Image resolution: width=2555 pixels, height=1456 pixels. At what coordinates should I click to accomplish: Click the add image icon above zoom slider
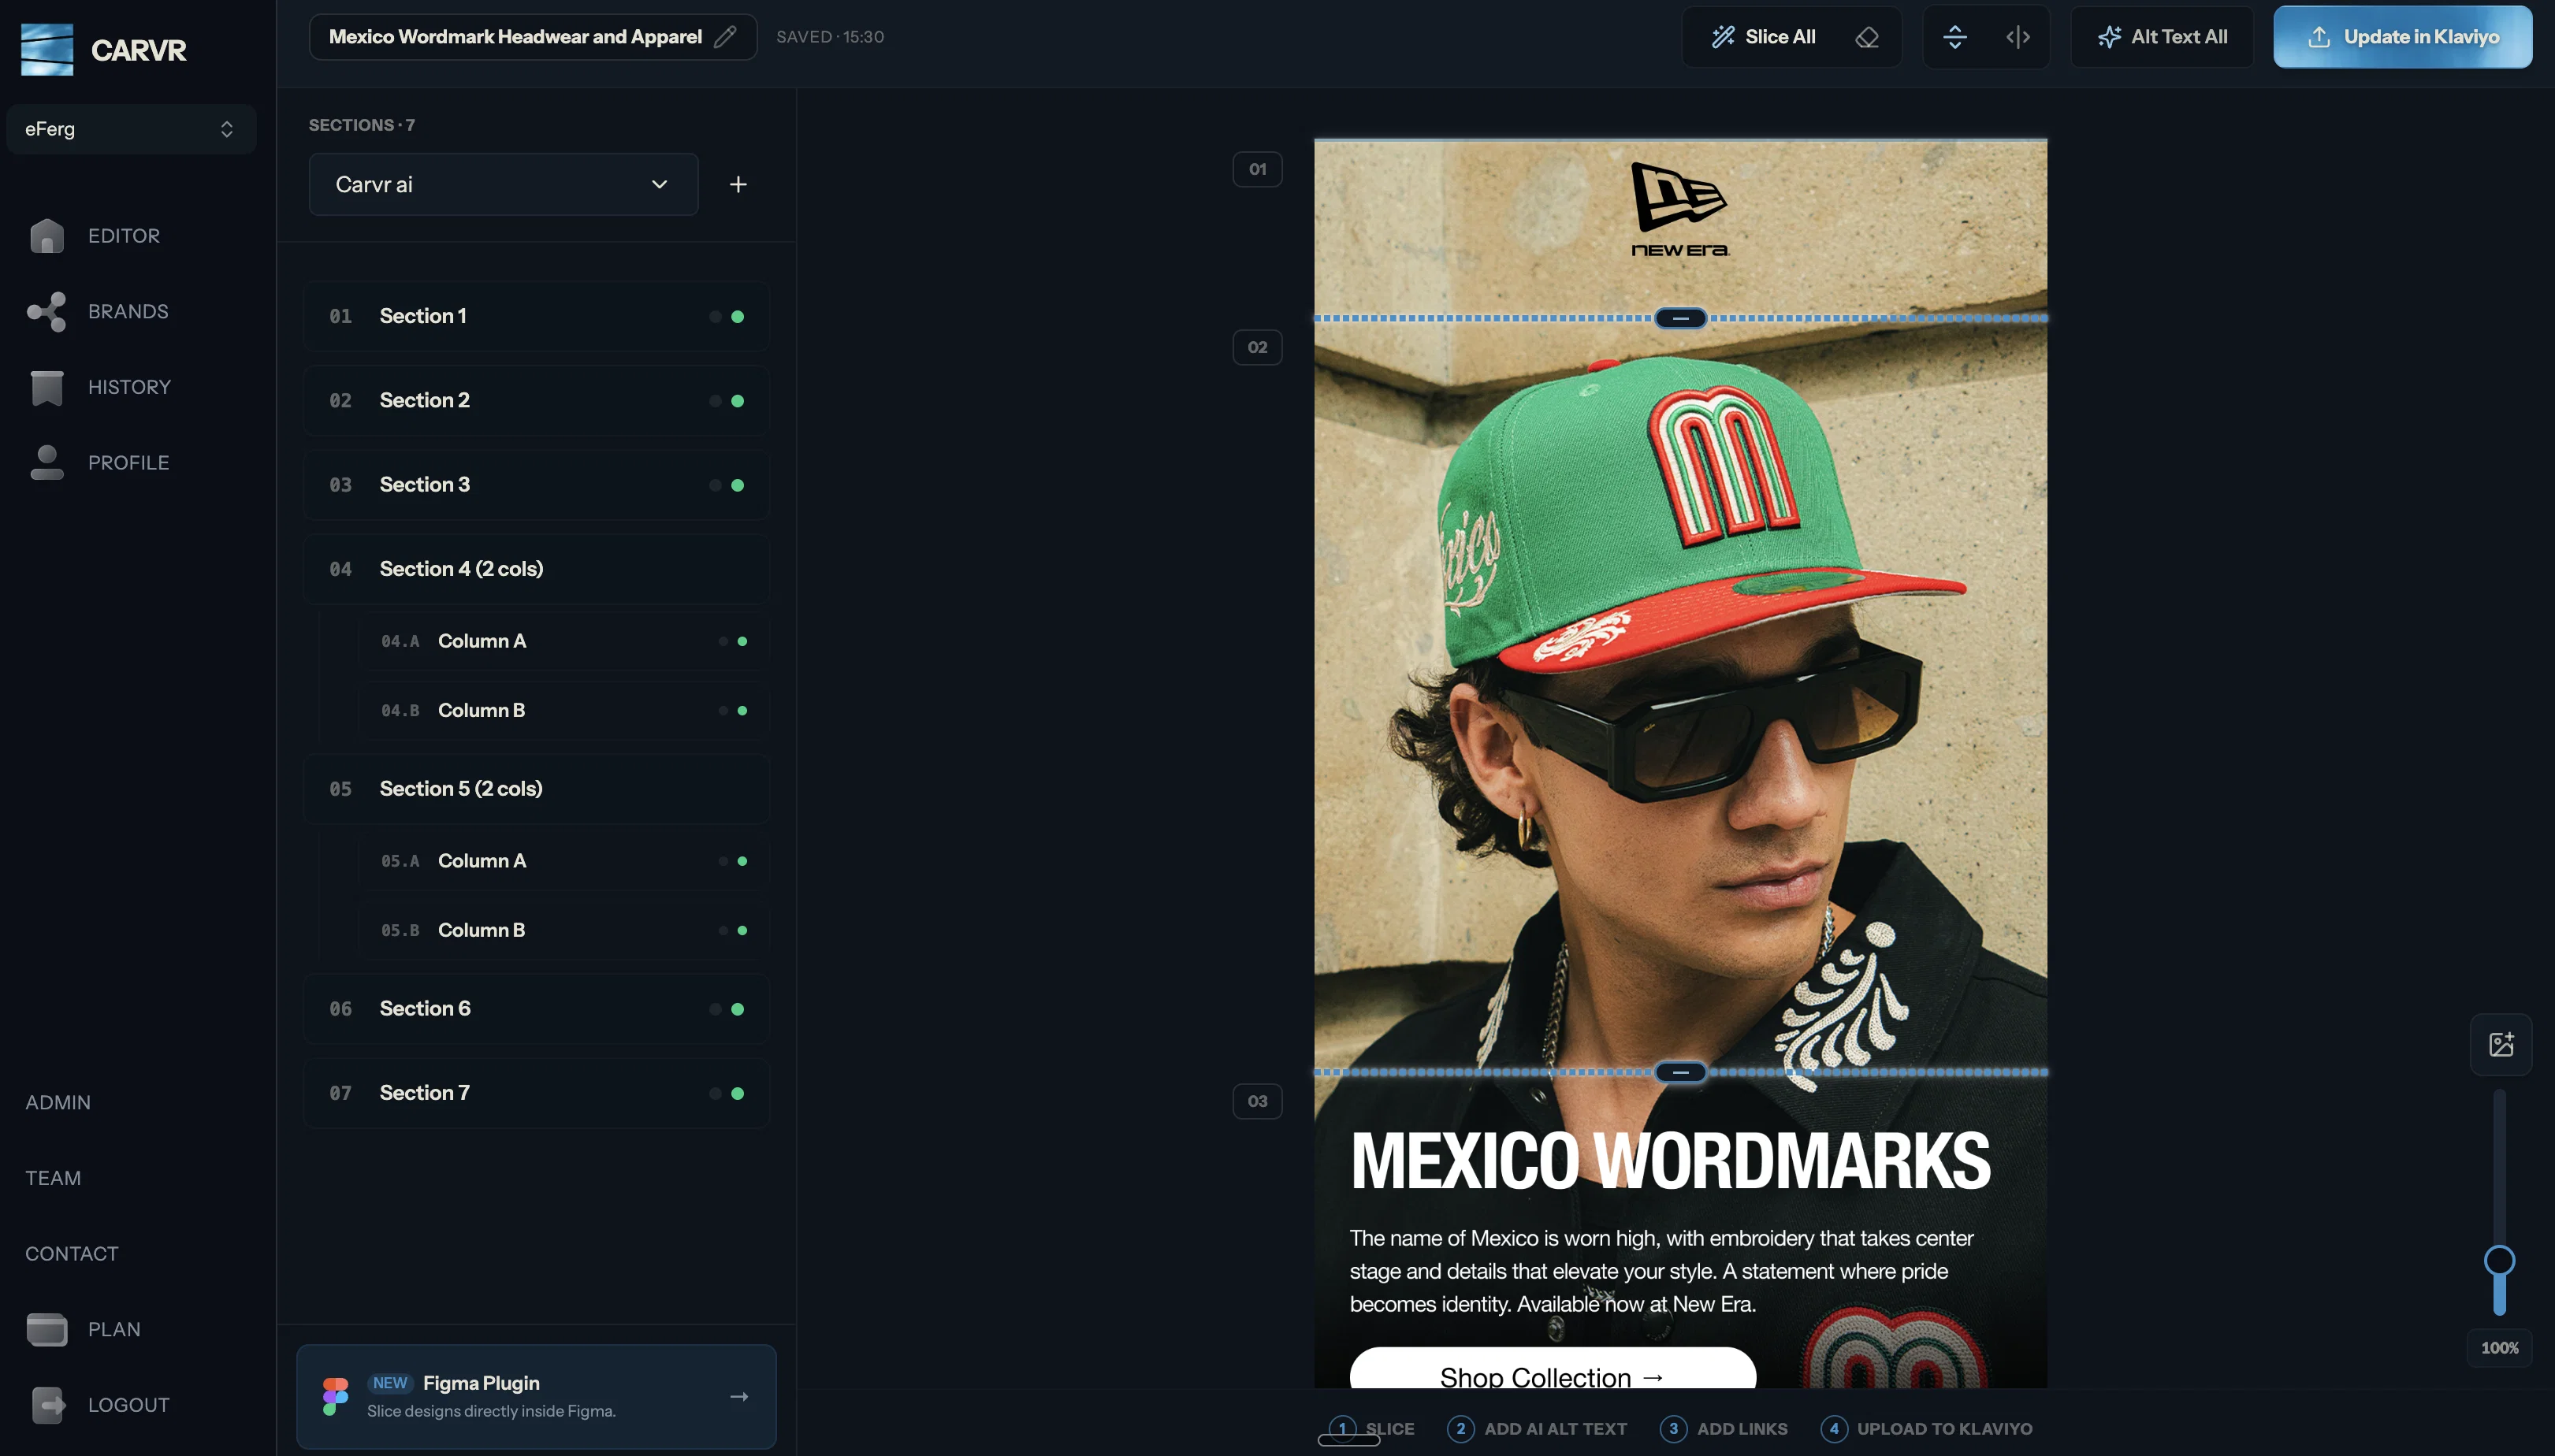(x=2500, y=1045)
